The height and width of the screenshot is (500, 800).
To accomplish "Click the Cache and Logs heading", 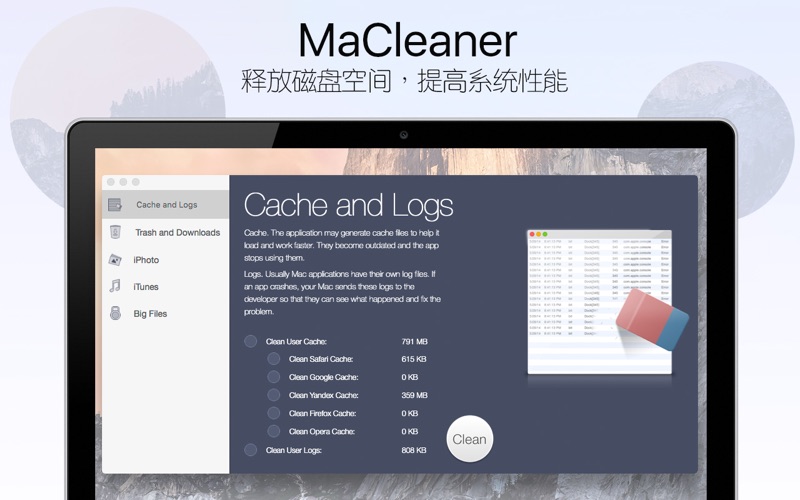I will (x=348, y=205).
